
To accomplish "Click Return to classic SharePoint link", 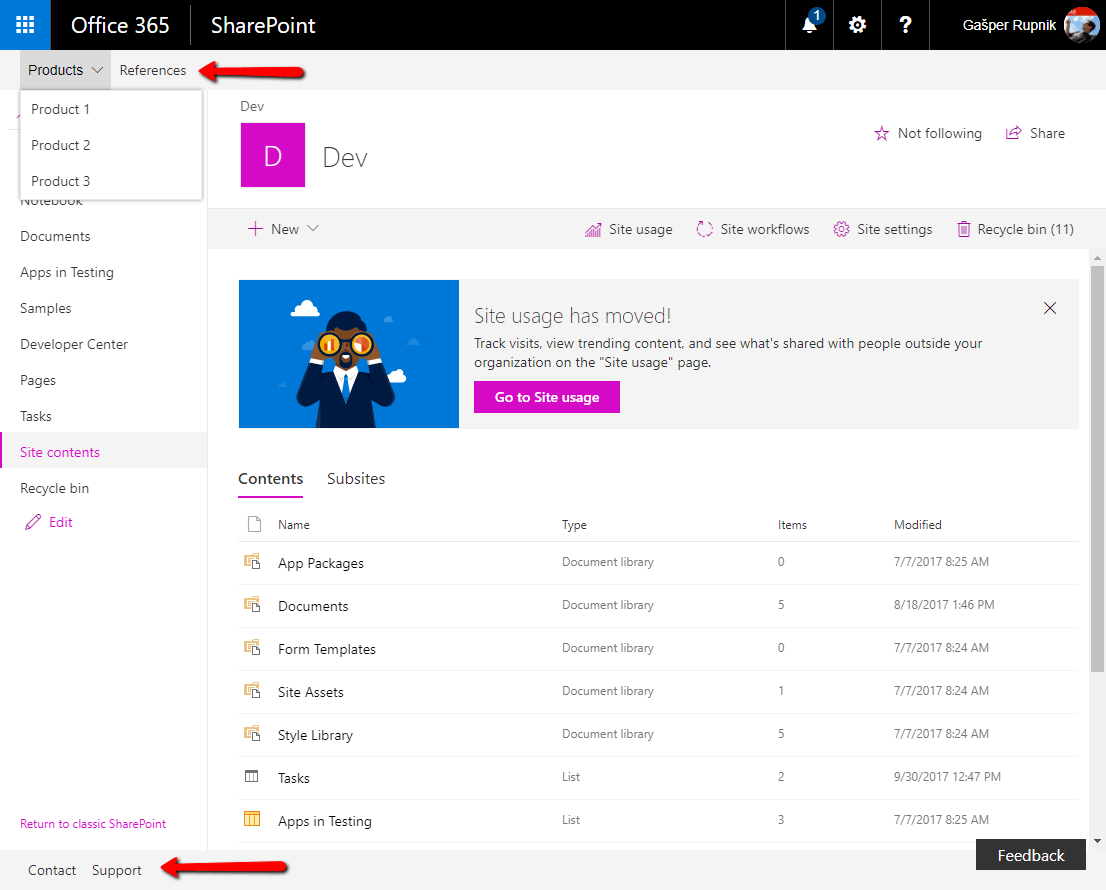I will click(93, 824).
